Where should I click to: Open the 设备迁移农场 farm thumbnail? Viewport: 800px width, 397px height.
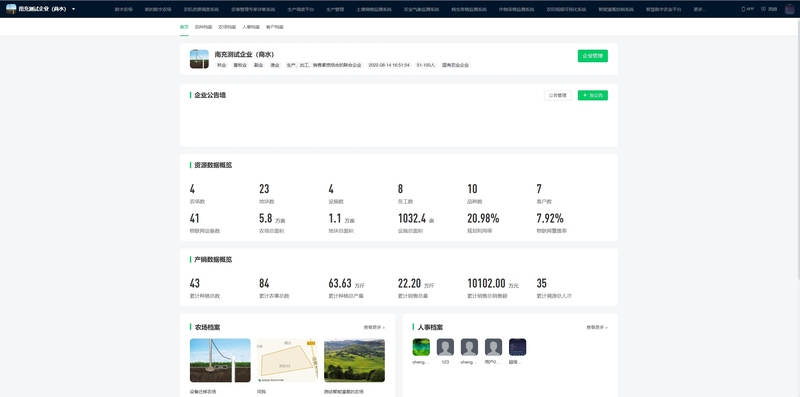pos(220,360)
